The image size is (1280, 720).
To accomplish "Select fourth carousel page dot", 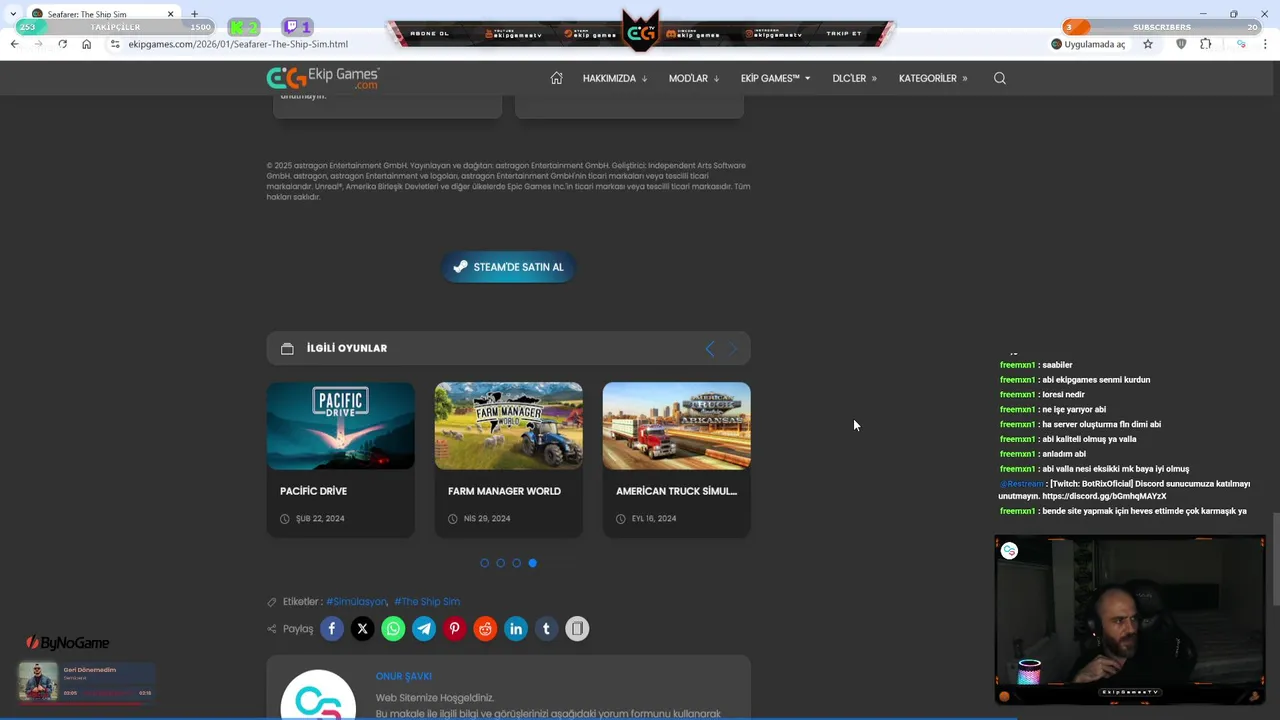I will pyautogui.click(x=533, y=563).
